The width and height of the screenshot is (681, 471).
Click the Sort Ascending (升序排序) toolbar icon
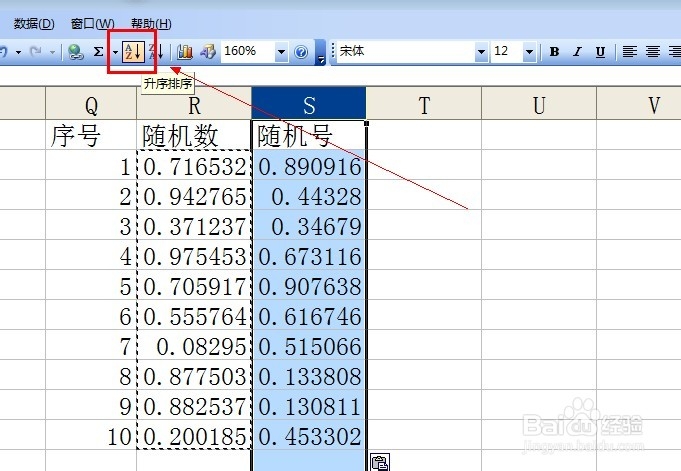pos(133,52)
